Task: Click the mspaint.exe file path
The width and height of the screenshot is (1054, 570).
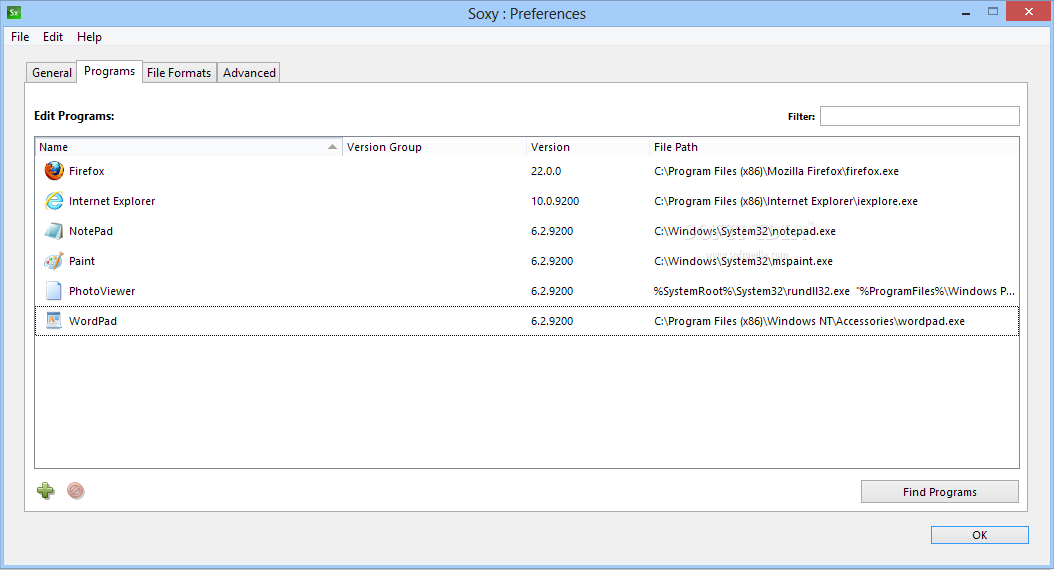Action: [743, 261]
